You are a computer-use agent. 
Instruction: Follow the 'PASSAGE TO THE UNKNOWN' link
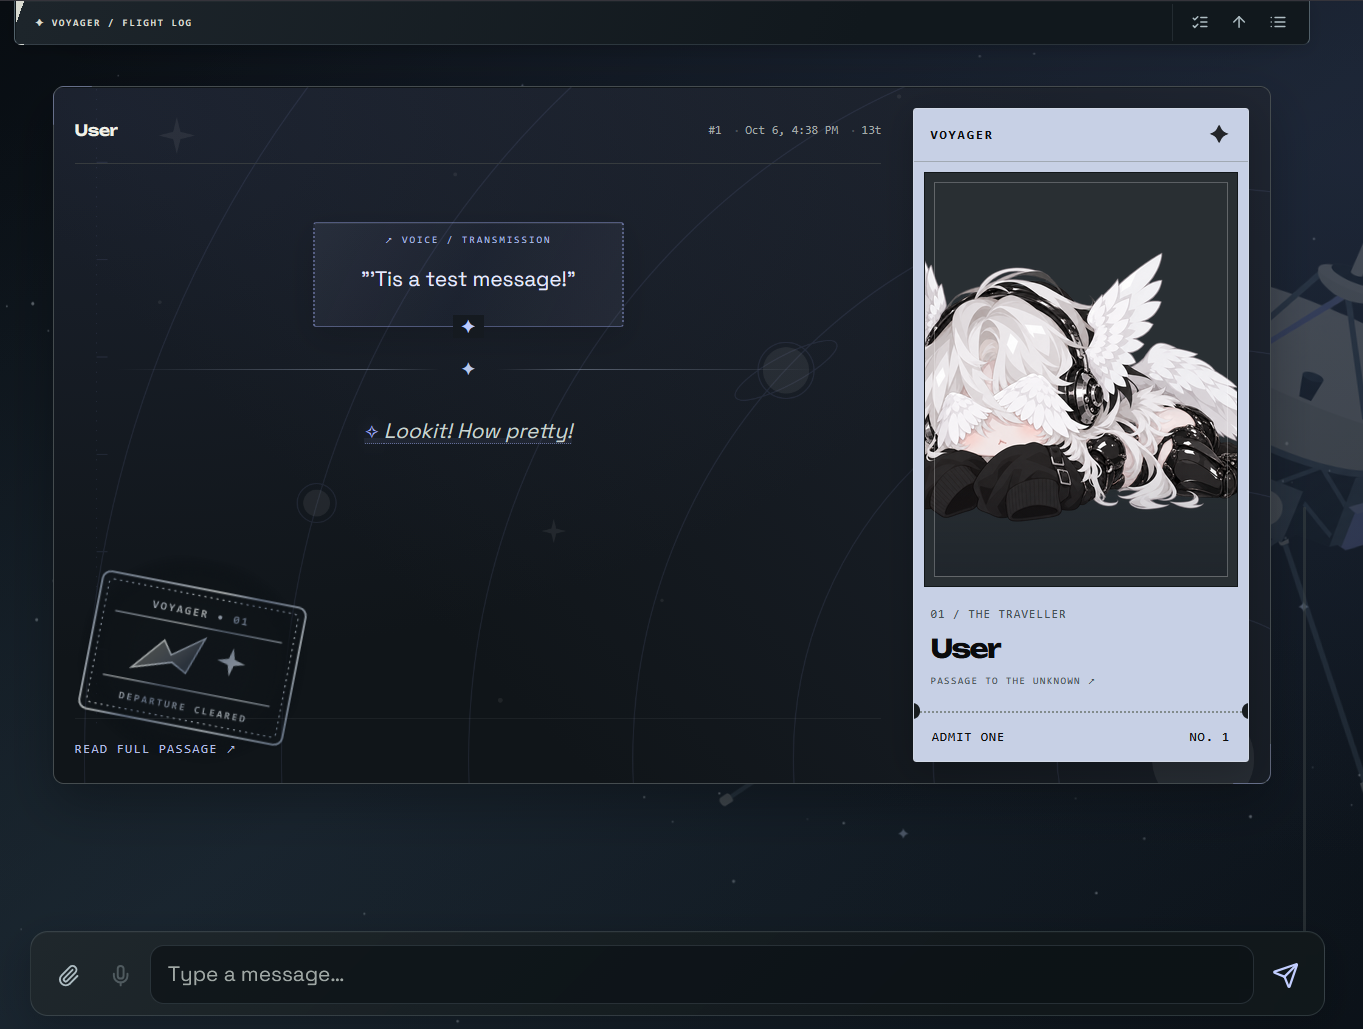pyautogui.click(x=1013, y=681)
